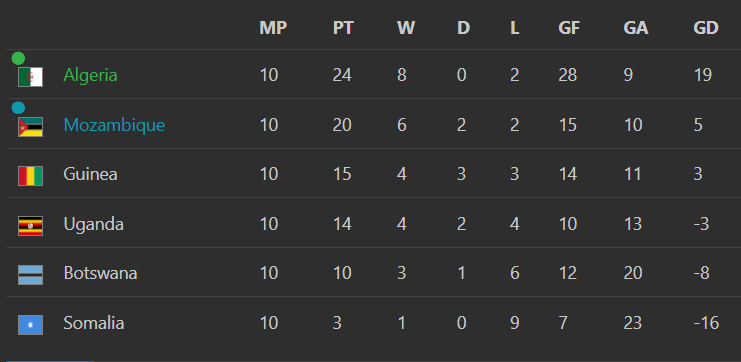Click the Somalia flag icon
The width and height of the screenshot is (741, 362).
click(x=30, y=325)
